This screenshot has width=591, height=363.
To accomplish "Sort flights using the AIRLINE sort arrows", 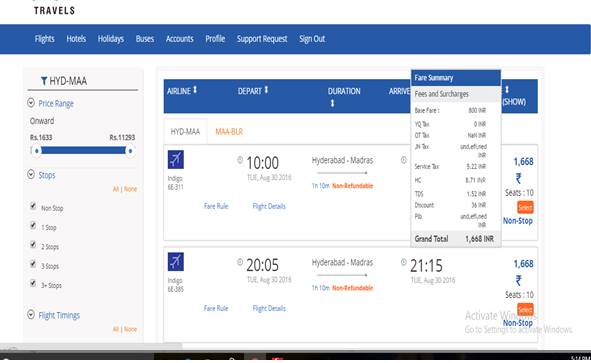I will coord(195,90).
